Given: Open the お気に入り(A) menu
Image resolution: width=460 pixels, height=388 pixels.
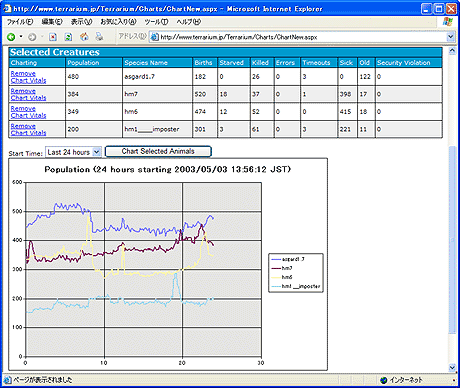Looking at the screenshot, I should coord(118,22).
